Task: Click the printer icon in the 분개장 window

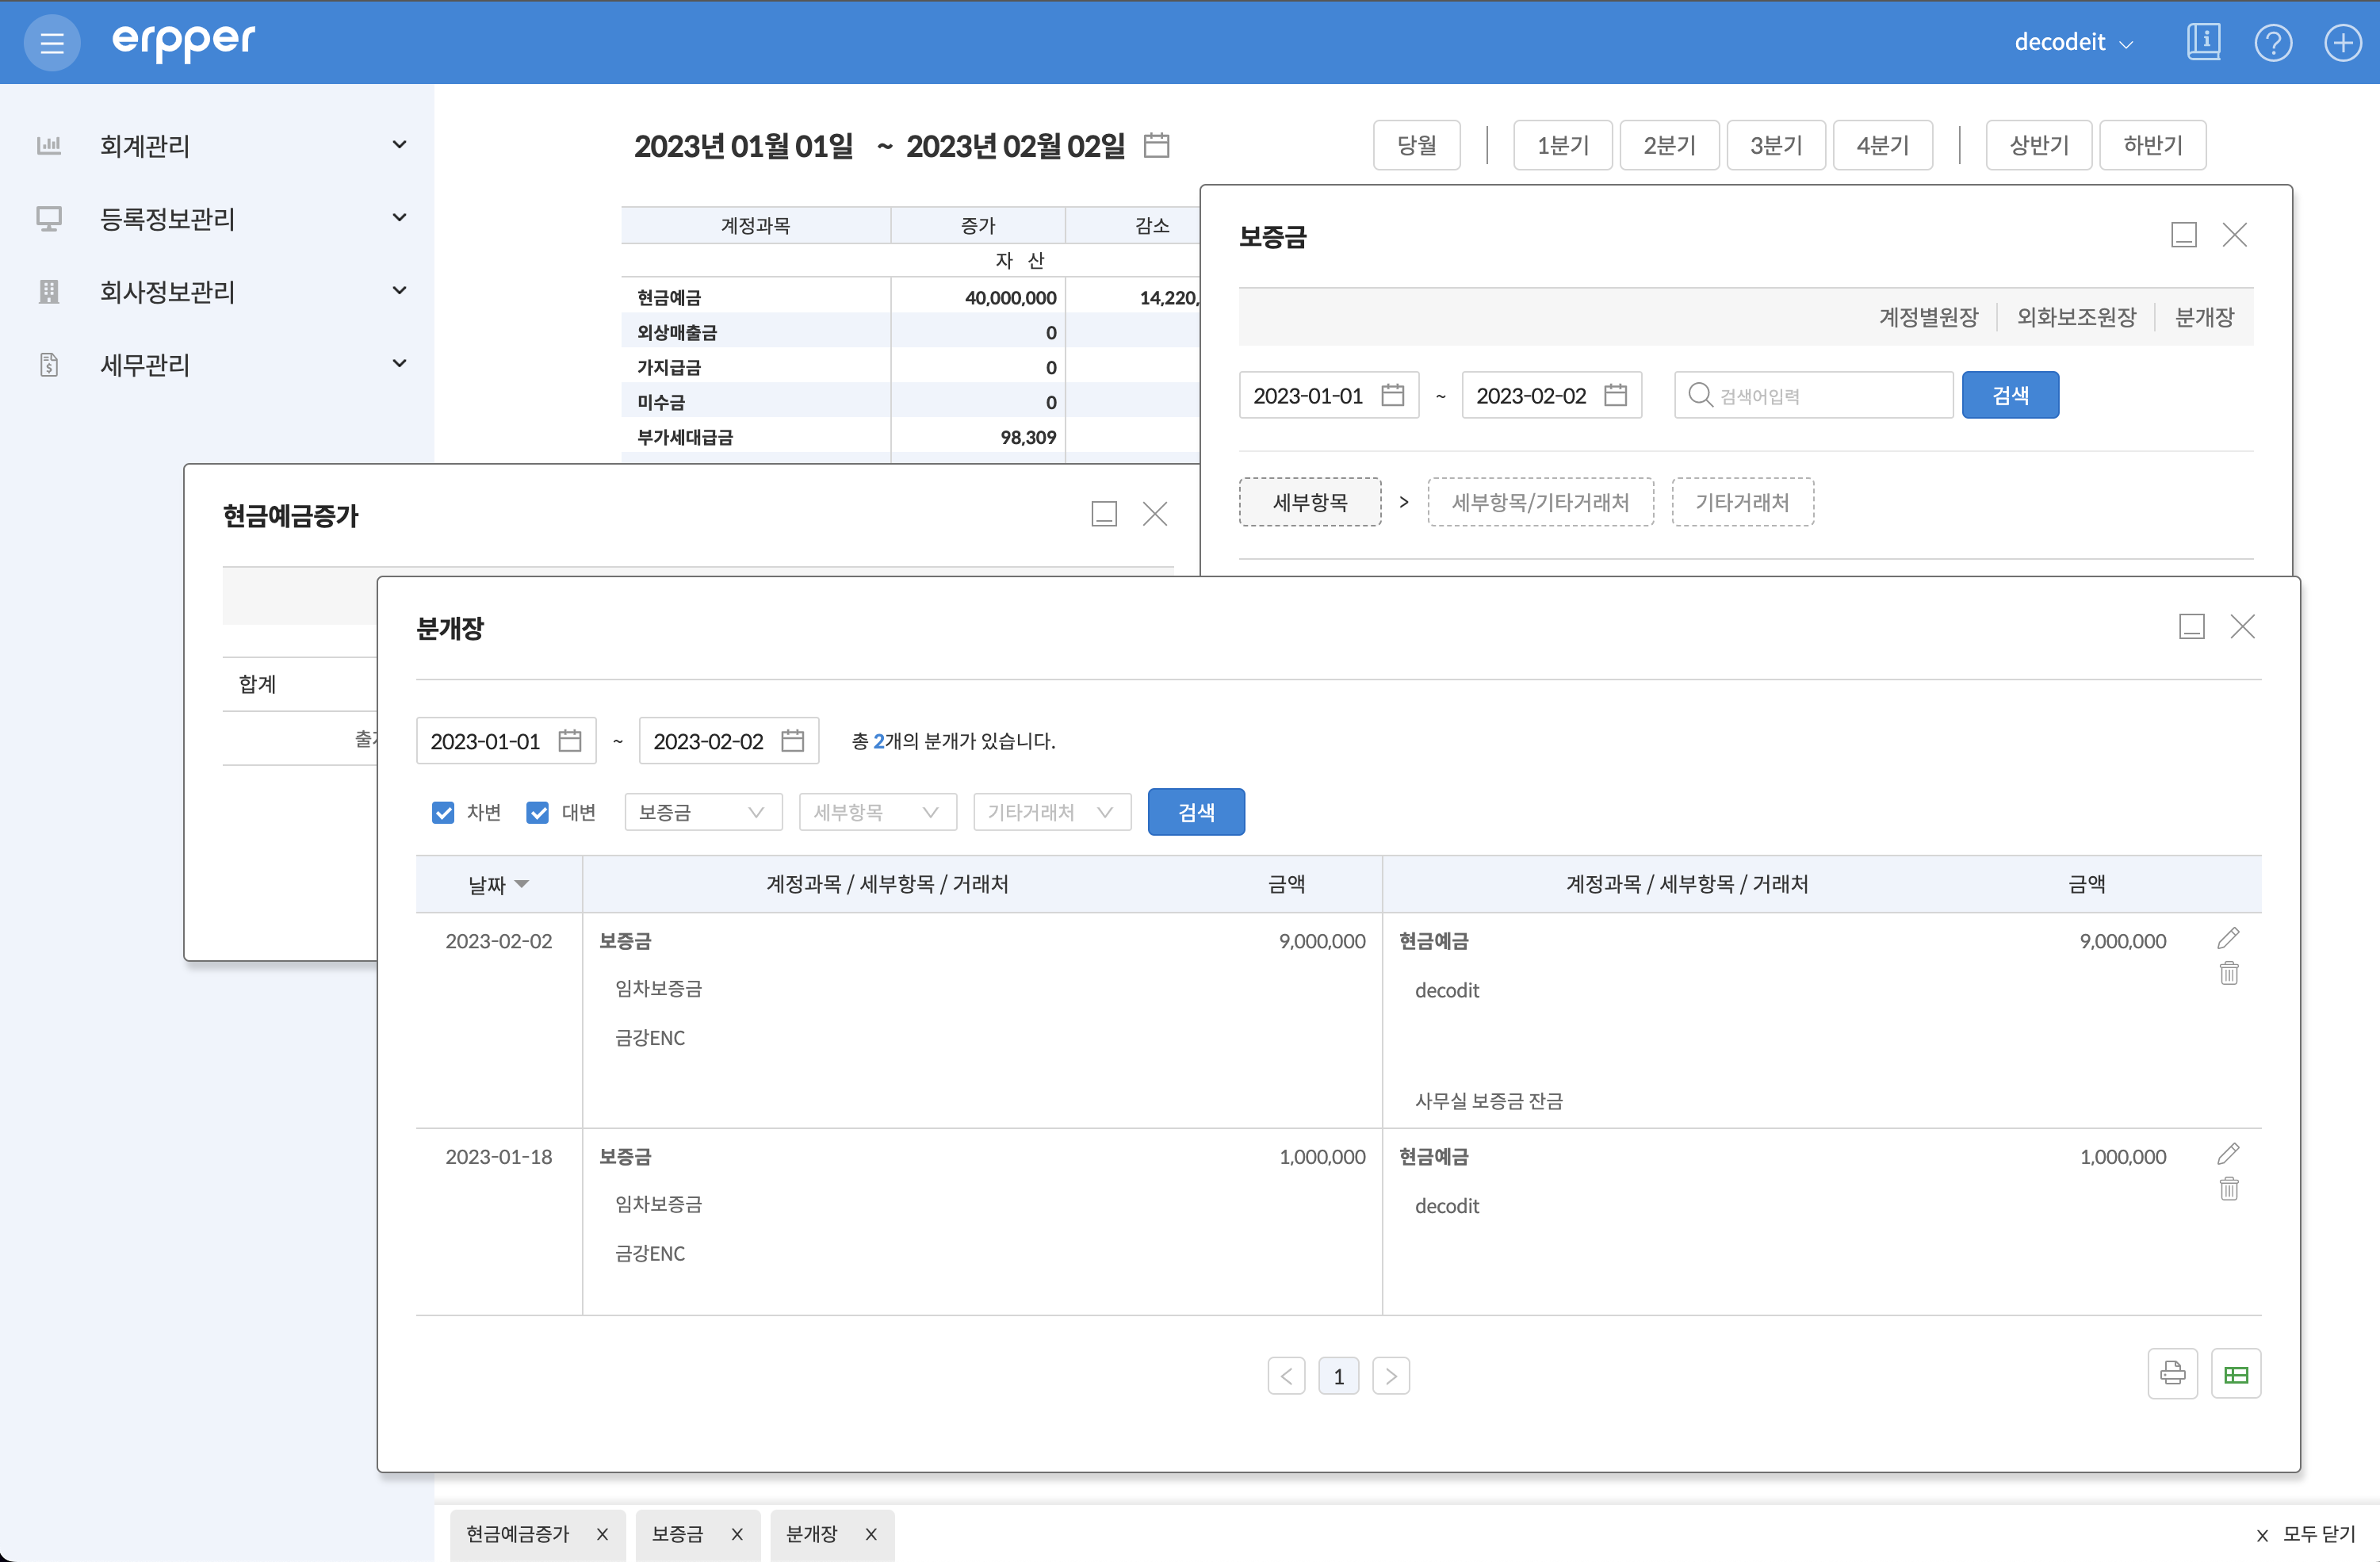Action: (x=2173, y=1374)
